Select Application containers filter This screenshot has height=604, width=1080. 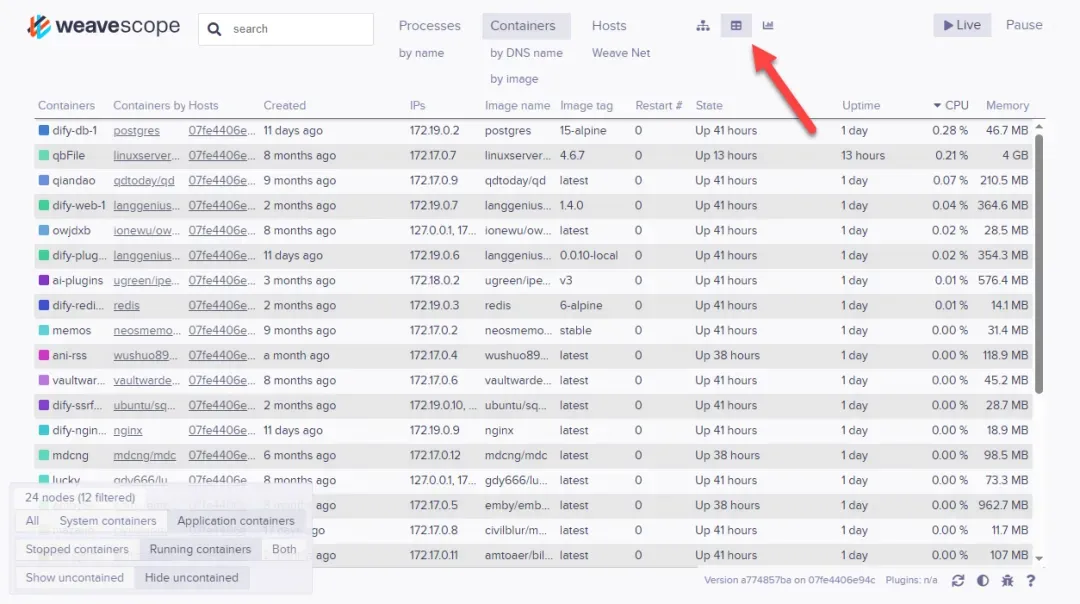(x=236, y=521)
